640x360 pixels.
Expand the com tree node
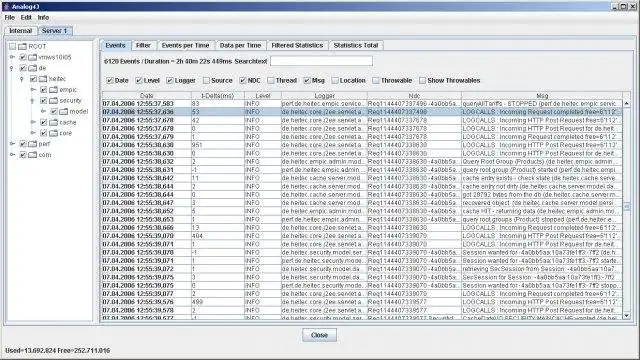tap(12, 155)
